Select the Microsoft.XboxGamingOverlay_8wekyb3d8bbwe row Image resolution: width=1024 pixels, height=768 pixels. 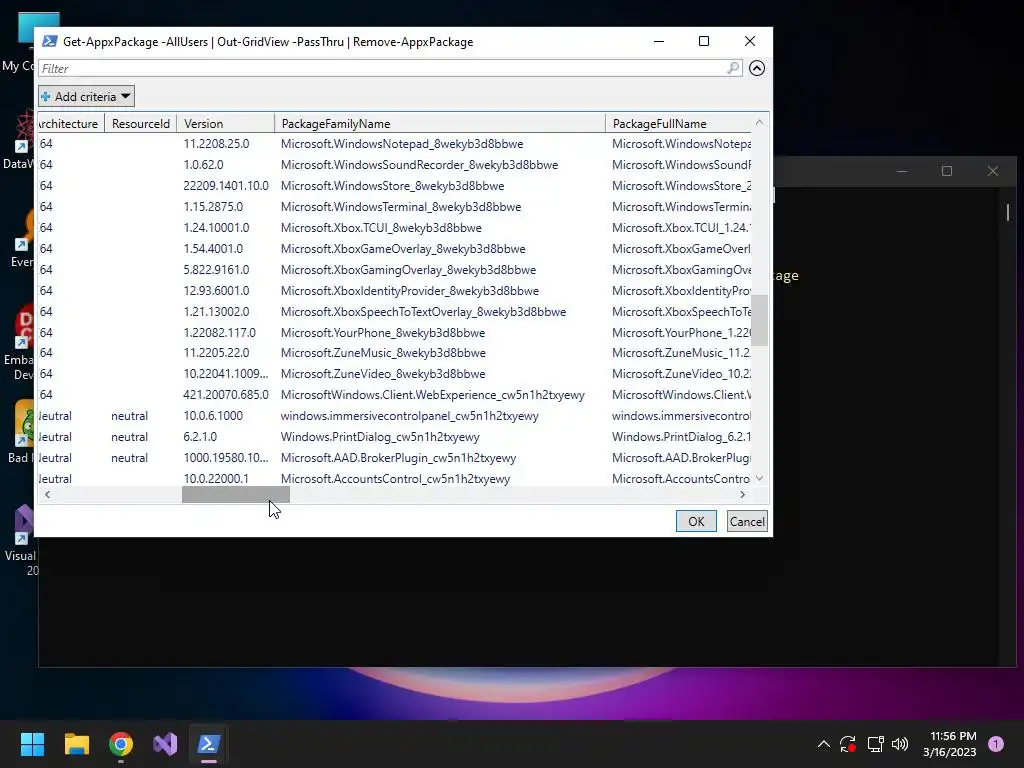[x=394, y=269]
